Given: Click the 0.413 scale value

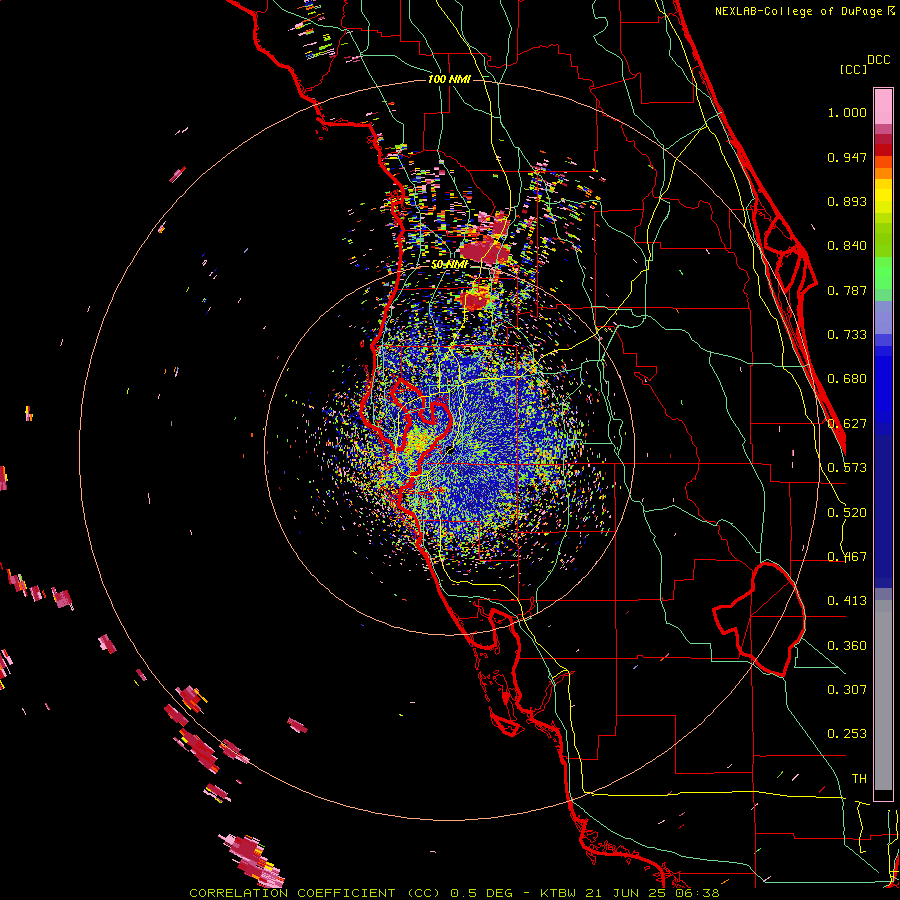Looking at the screenshot, I should point(847,601).
